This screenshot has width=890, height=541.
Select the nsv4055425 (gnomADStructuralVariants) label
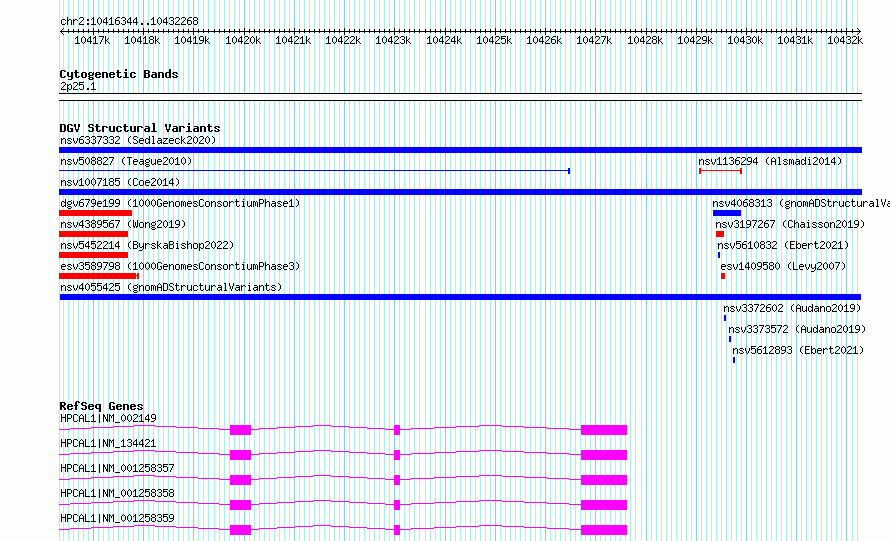point(171,287)
